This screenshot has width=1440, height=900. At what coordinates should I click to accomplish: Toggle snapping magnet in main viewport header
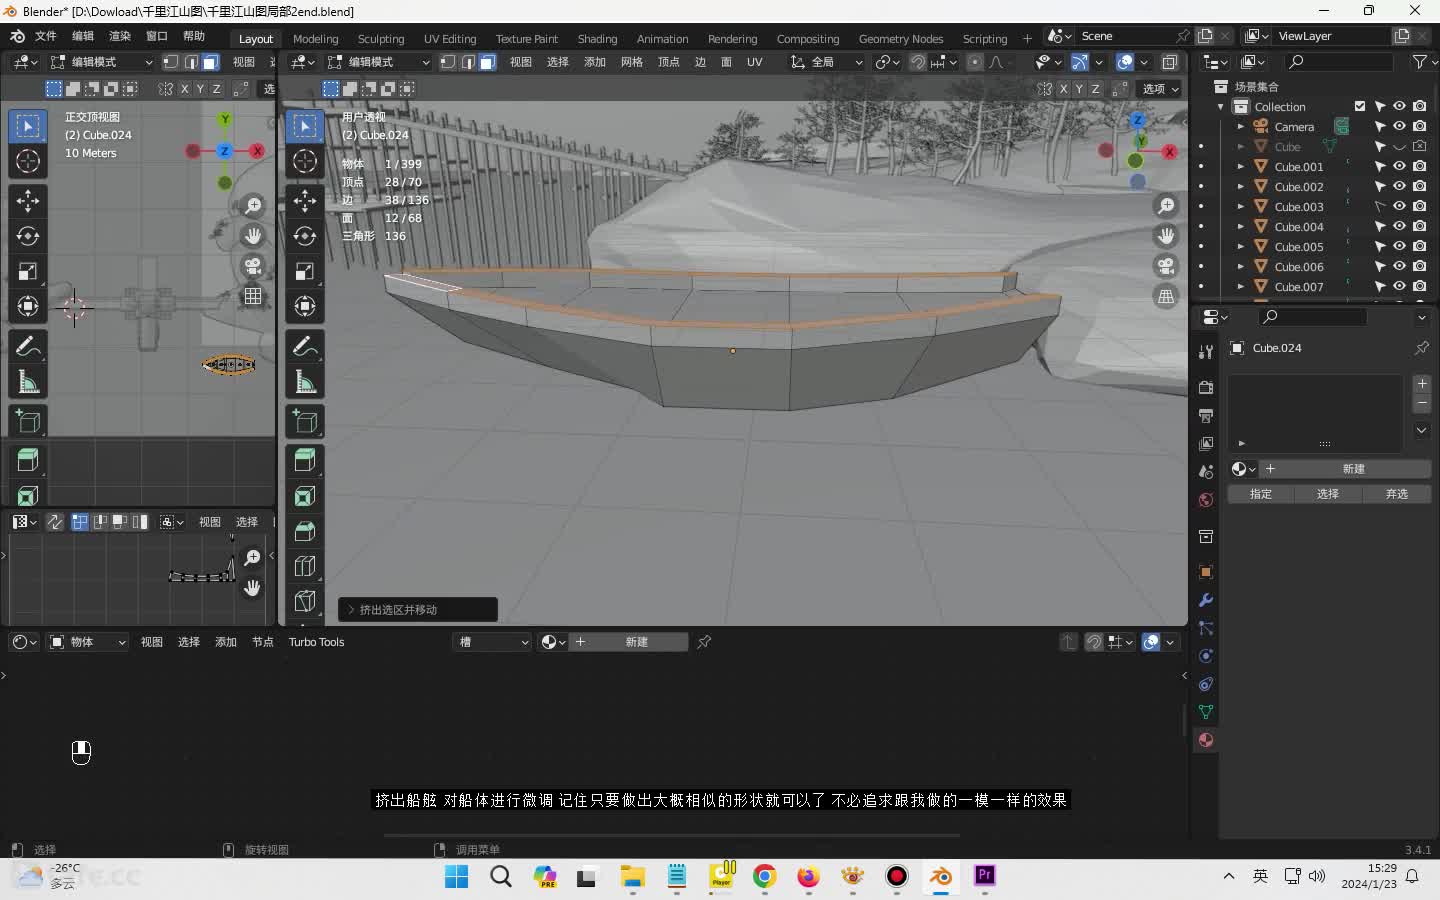point(917,62)
